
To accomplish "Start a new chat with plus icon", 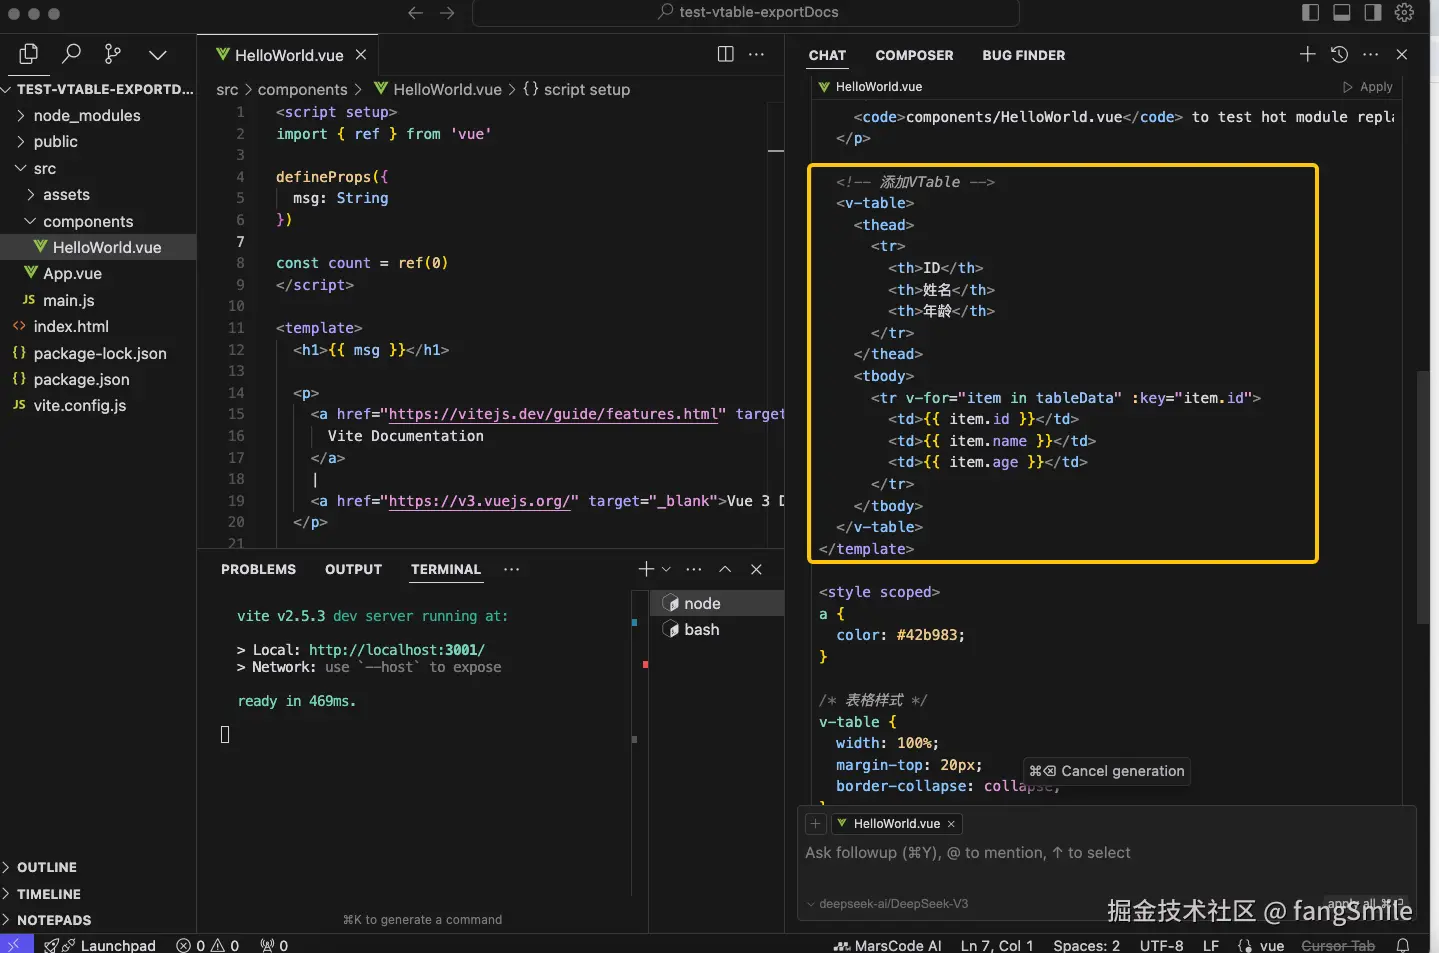I will click(x=1307, y=54).
